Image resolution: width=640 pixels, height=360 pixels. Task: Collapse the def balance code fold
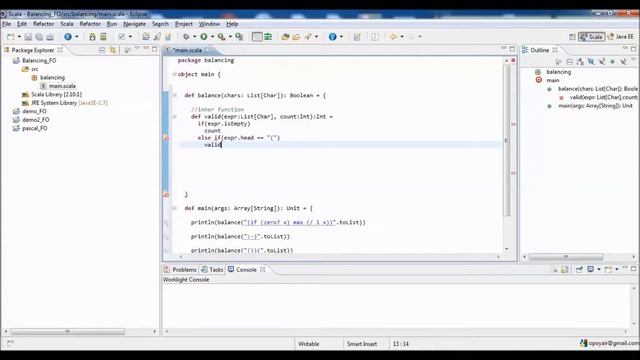coord(174,96)
